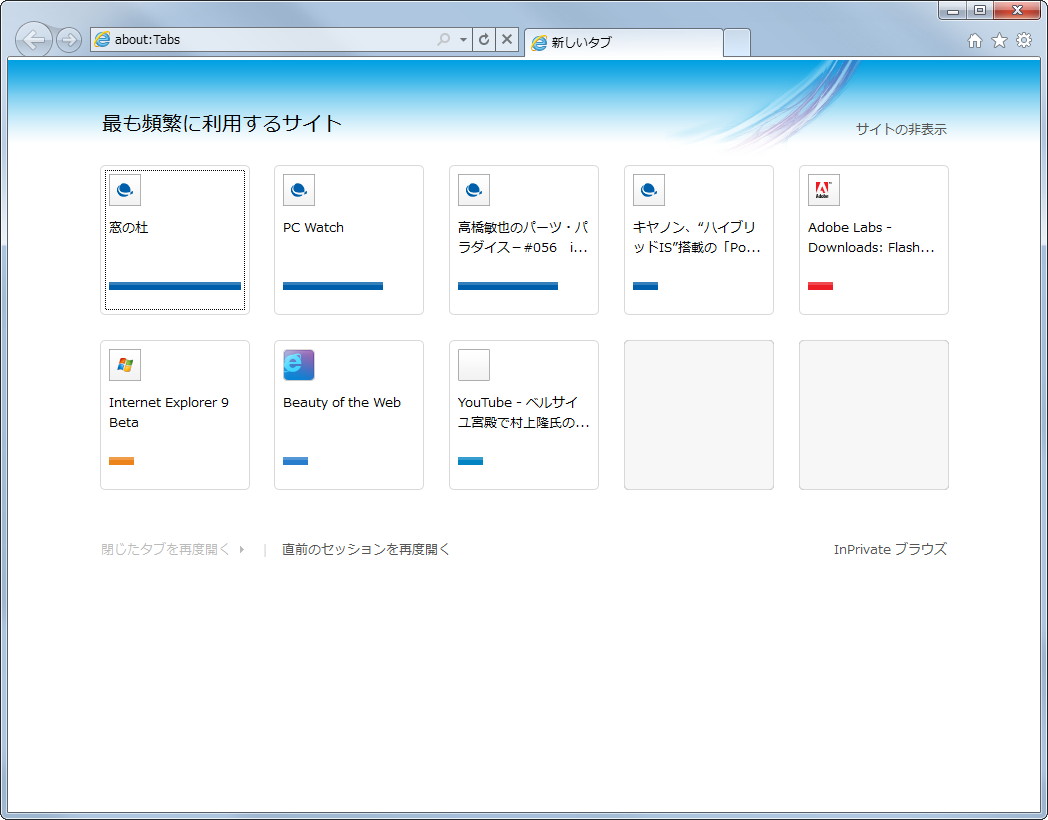Open a new blank tab button
The height and width of the screenshot is (820, 1048).
[737, 43]
